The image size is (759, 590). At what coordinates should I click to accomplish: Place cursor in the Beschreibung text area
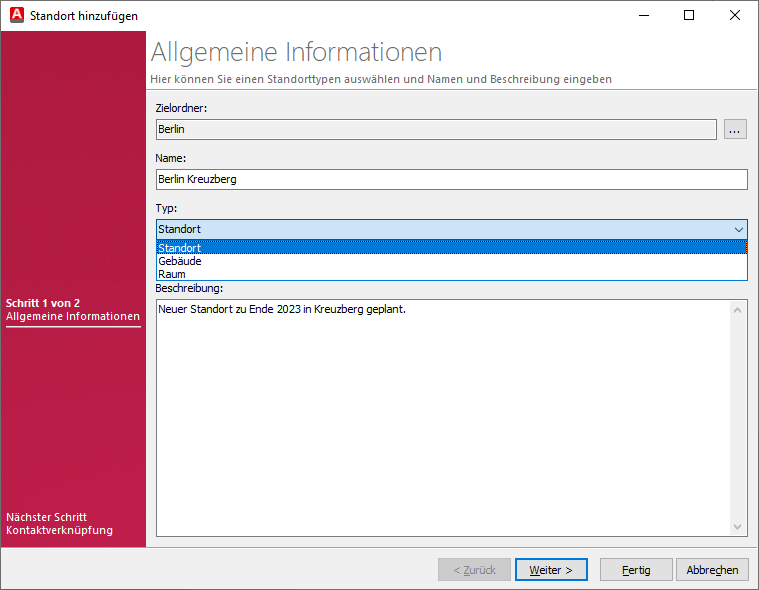[x=440, y=420]
